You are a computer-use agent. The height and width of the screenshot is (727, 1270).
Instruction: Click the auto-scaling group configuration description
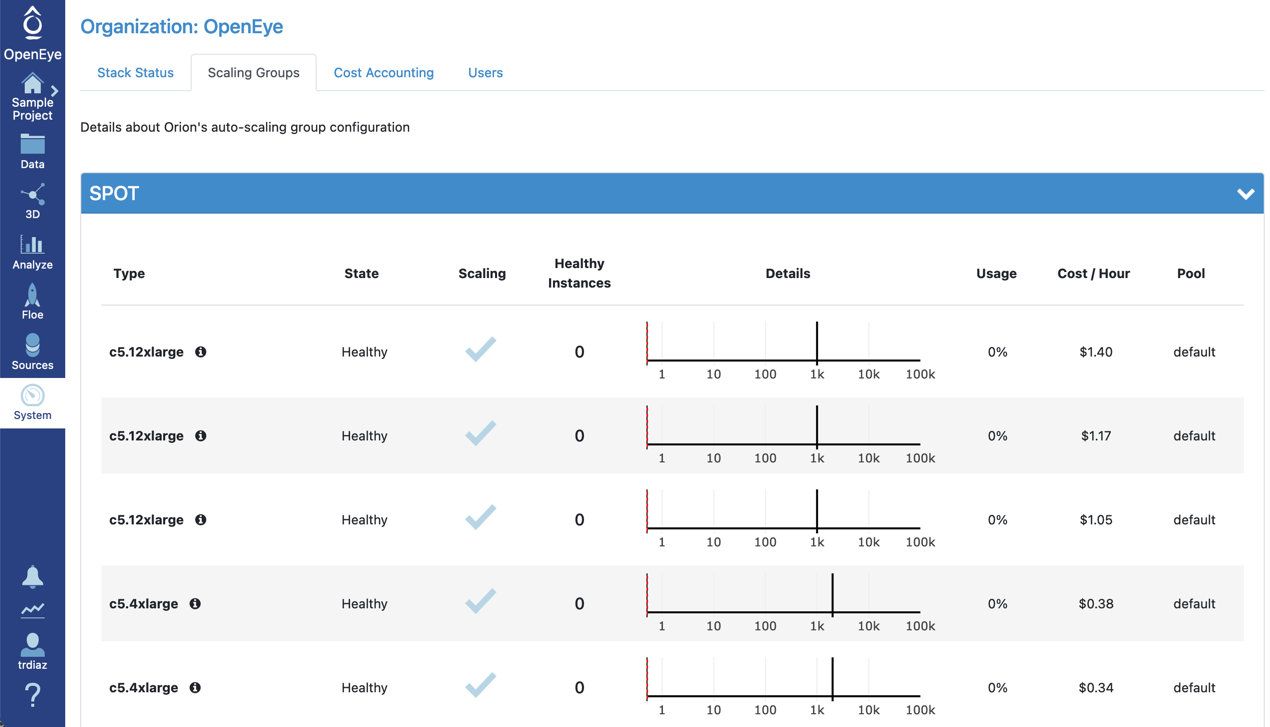(x=245, y=127)
